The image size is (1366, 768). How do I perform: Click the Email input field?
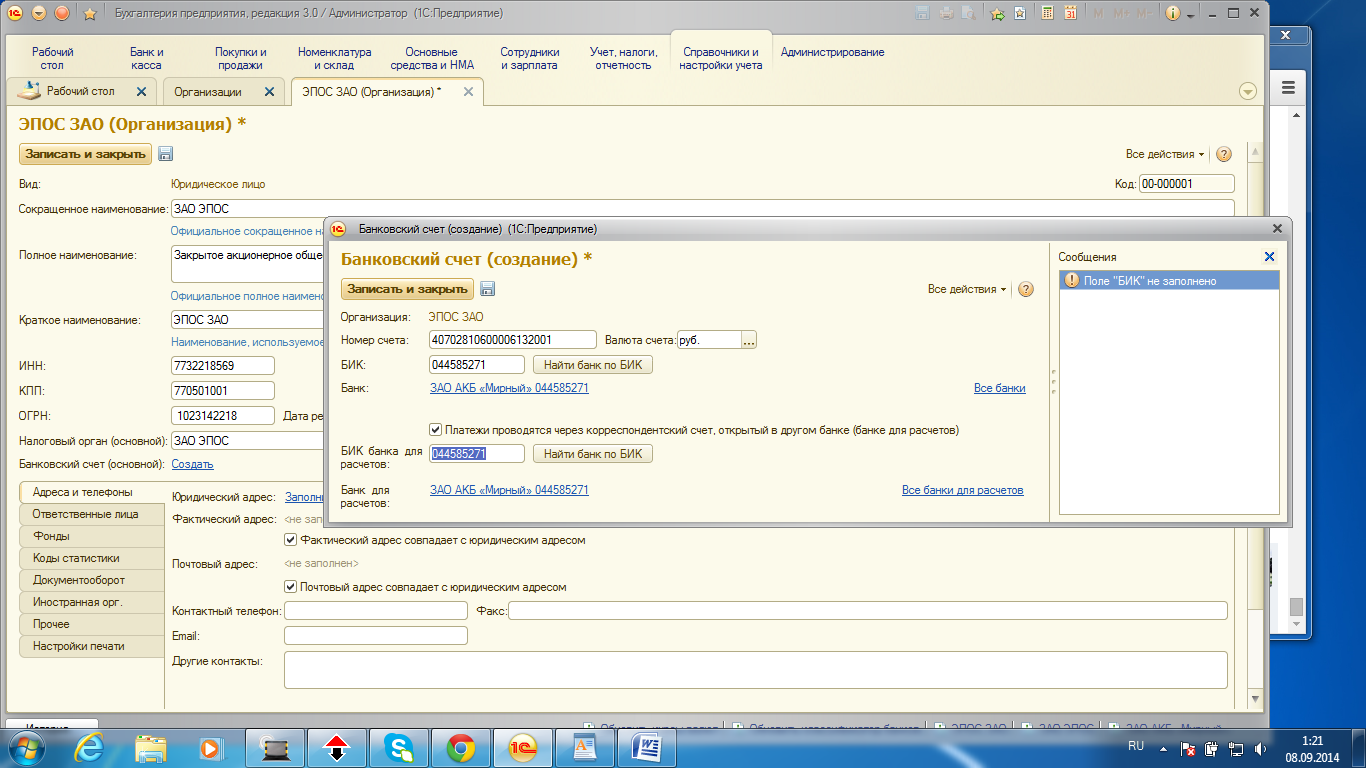click(376, 636)
